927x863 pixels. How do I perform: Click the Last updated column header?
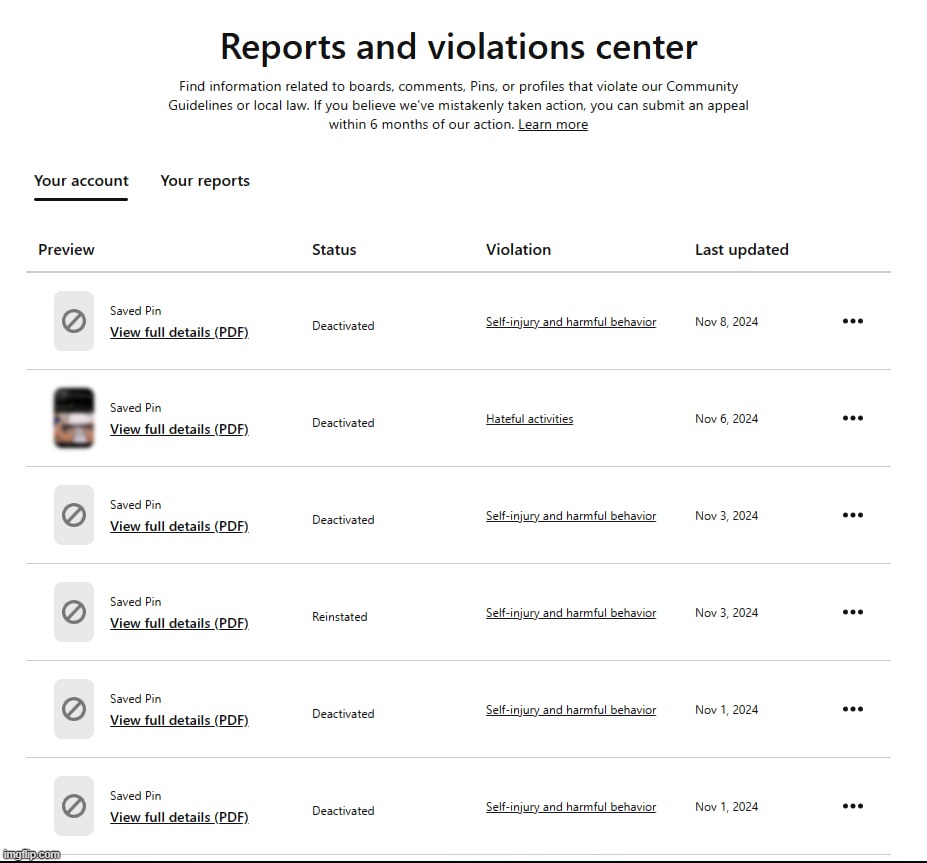pos(741,250)
